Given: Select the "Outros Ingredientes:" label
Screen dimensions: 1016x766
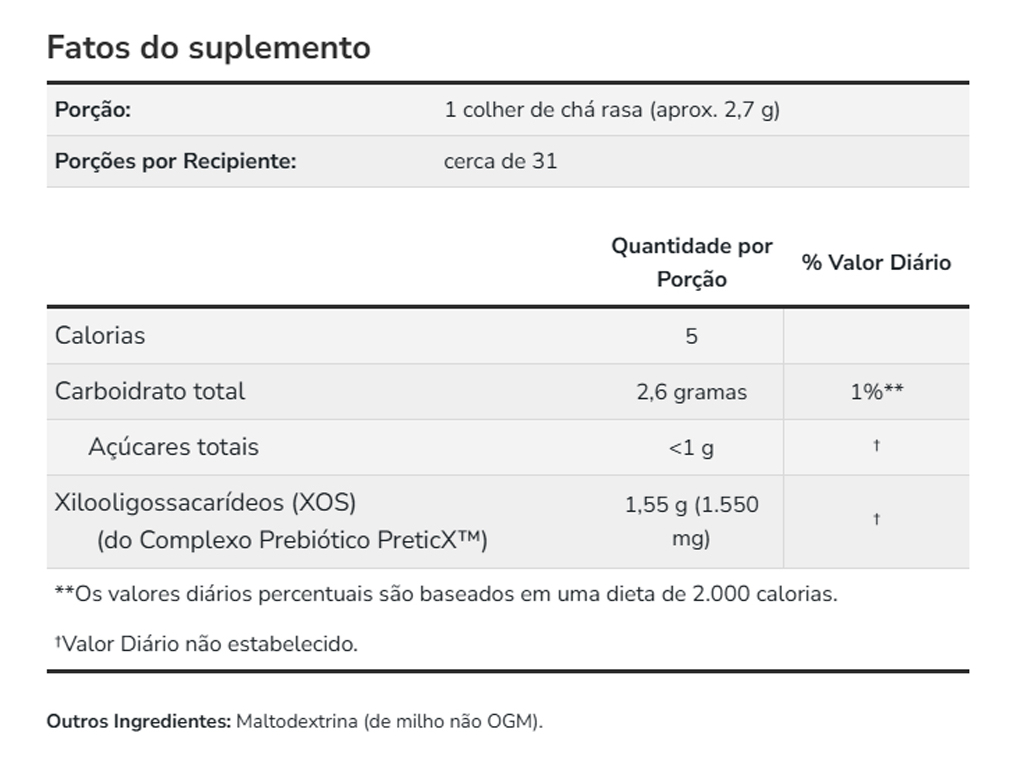Looking at the screenshot, I should coord(139,721).
